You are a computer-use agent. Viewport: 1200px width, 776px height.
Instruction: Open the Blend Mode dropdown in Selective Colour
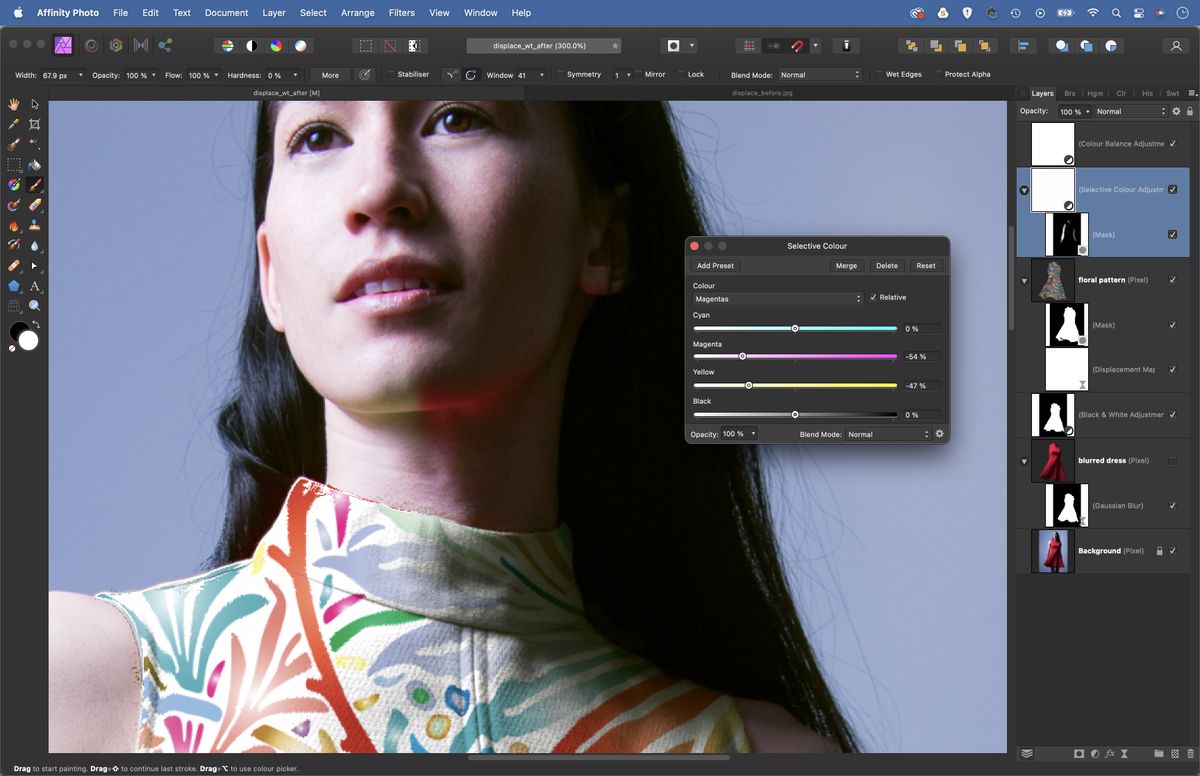[886, 433]
